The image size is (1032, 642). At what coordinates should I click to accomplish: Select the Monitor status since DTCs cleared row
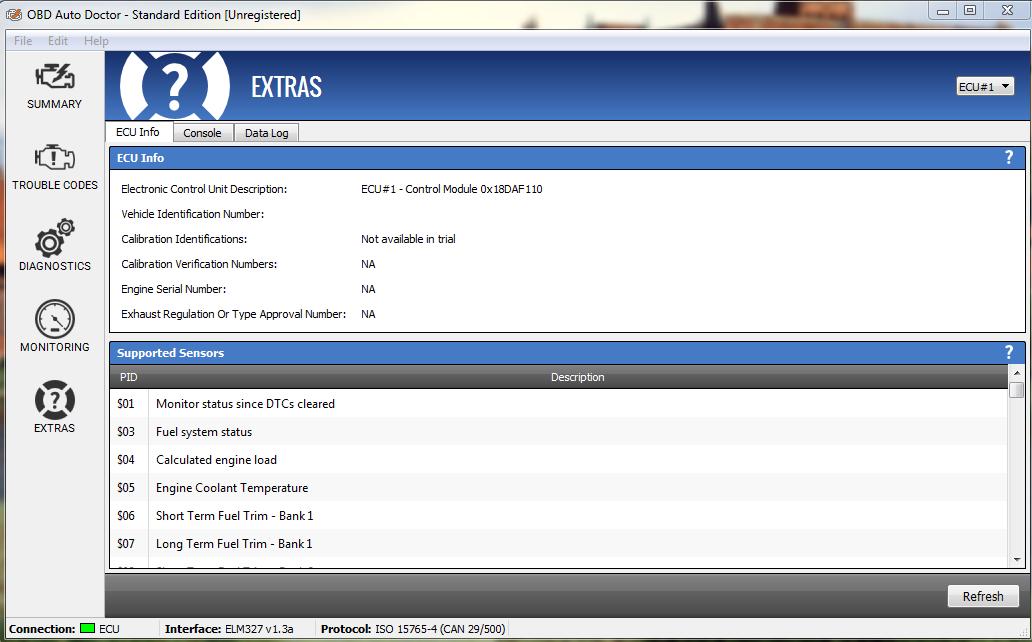(x=558, y=404)
